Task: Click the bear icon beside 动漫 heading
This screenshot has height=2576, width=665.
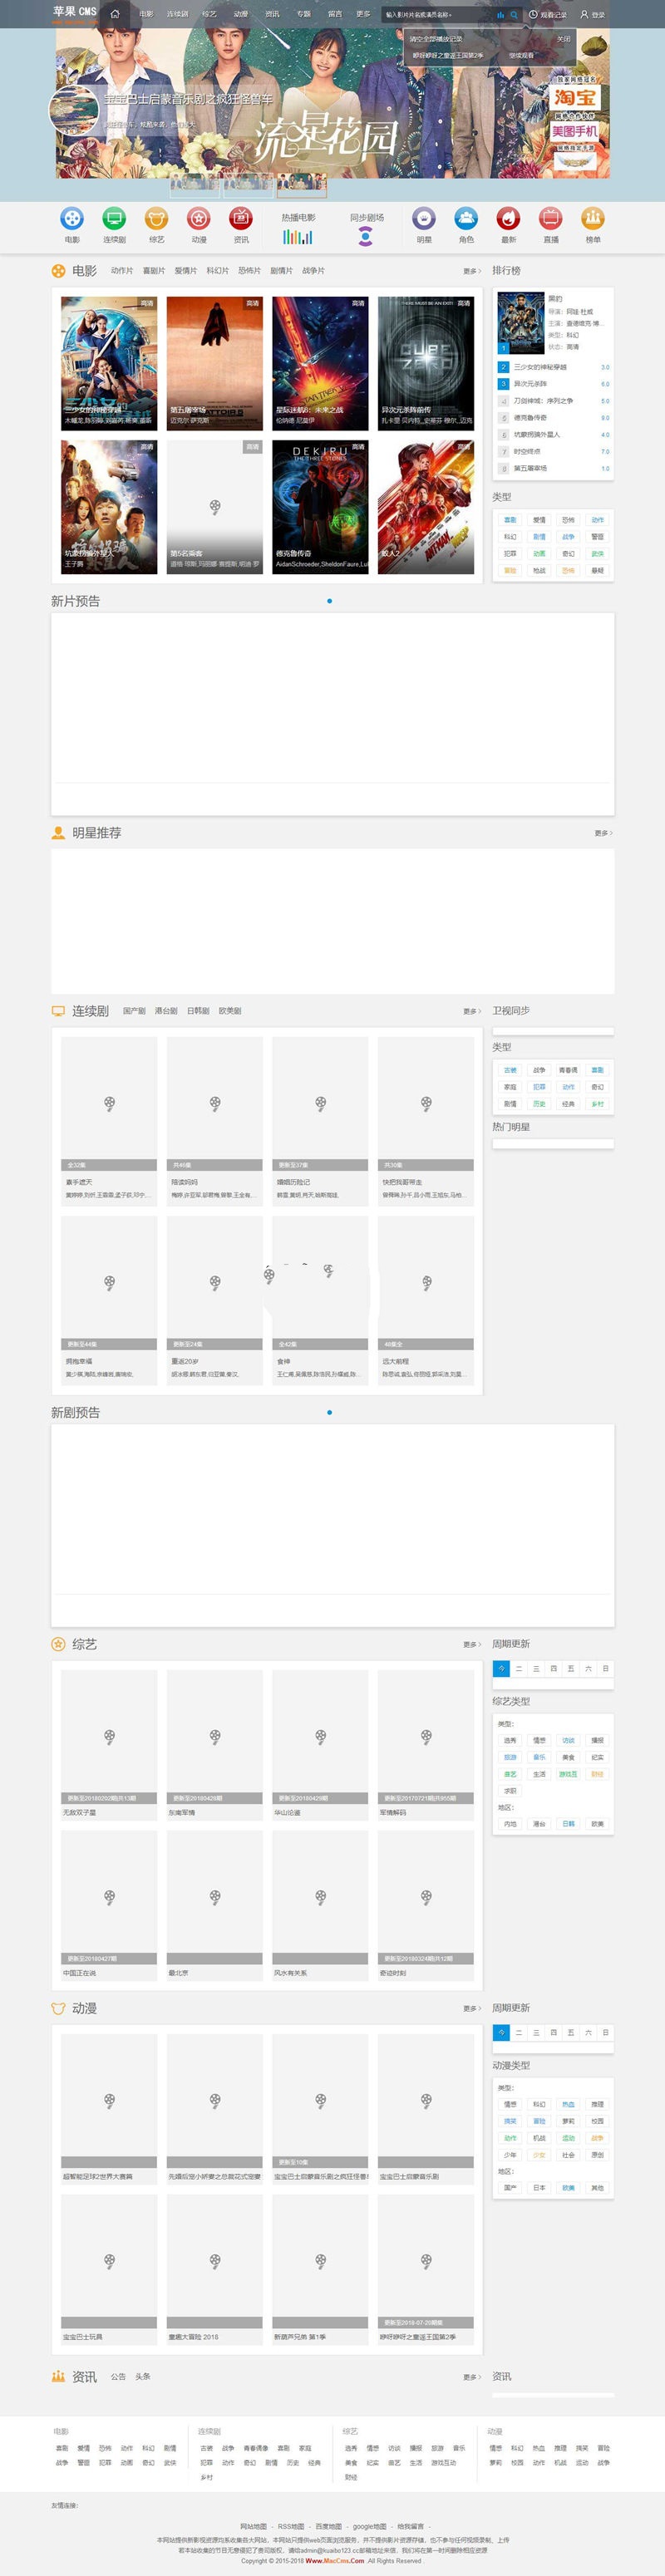Action: pos(58,2008)
